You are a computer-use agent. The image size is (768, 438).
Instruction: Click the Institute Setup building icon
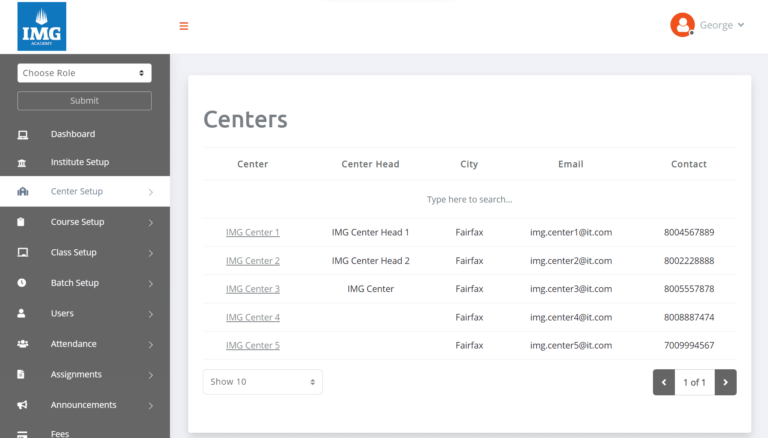[22, 162]
